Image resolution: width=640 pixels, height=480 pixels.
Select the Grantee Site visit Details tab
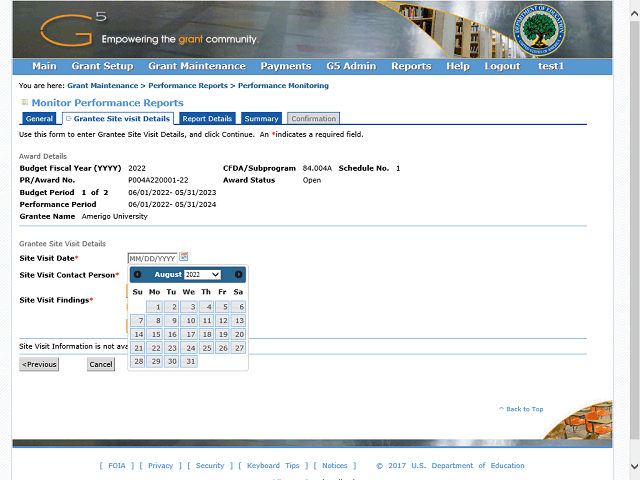click(118, 118)
